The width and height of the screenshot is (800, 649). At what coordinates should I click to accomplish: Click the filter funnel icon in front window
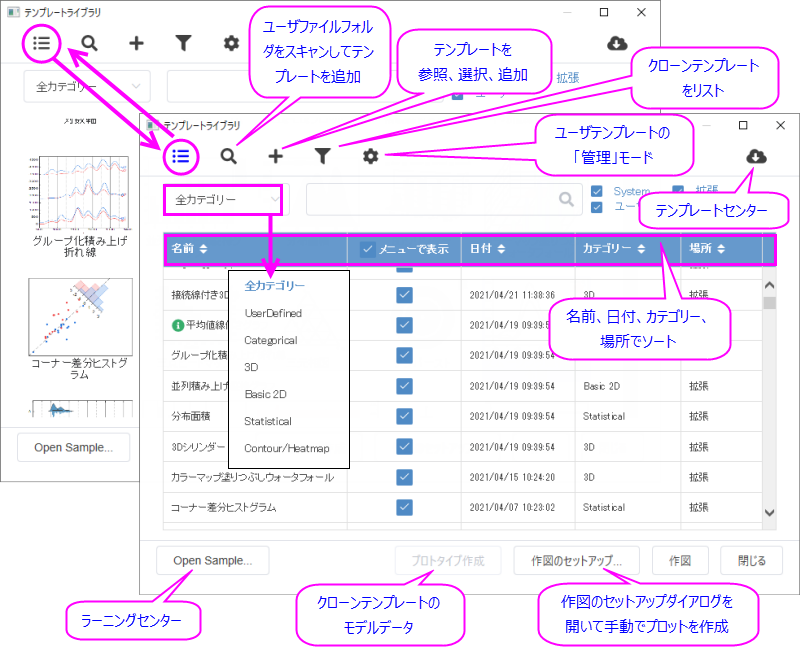click(322, 156)
